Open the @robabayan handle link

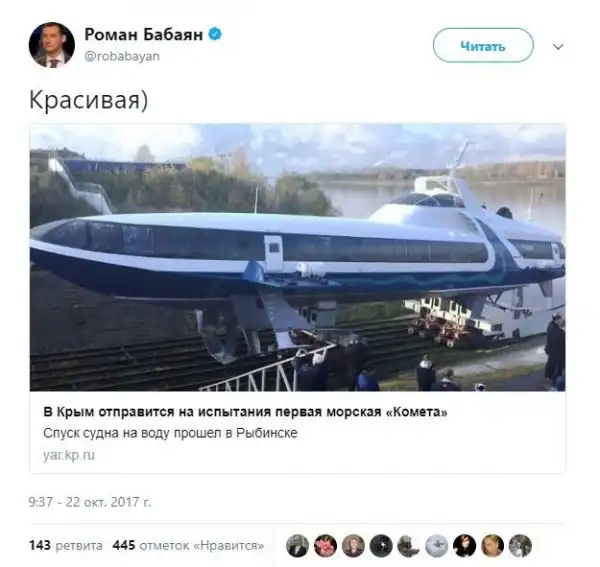pyautogui.click(x=122, y=56)
